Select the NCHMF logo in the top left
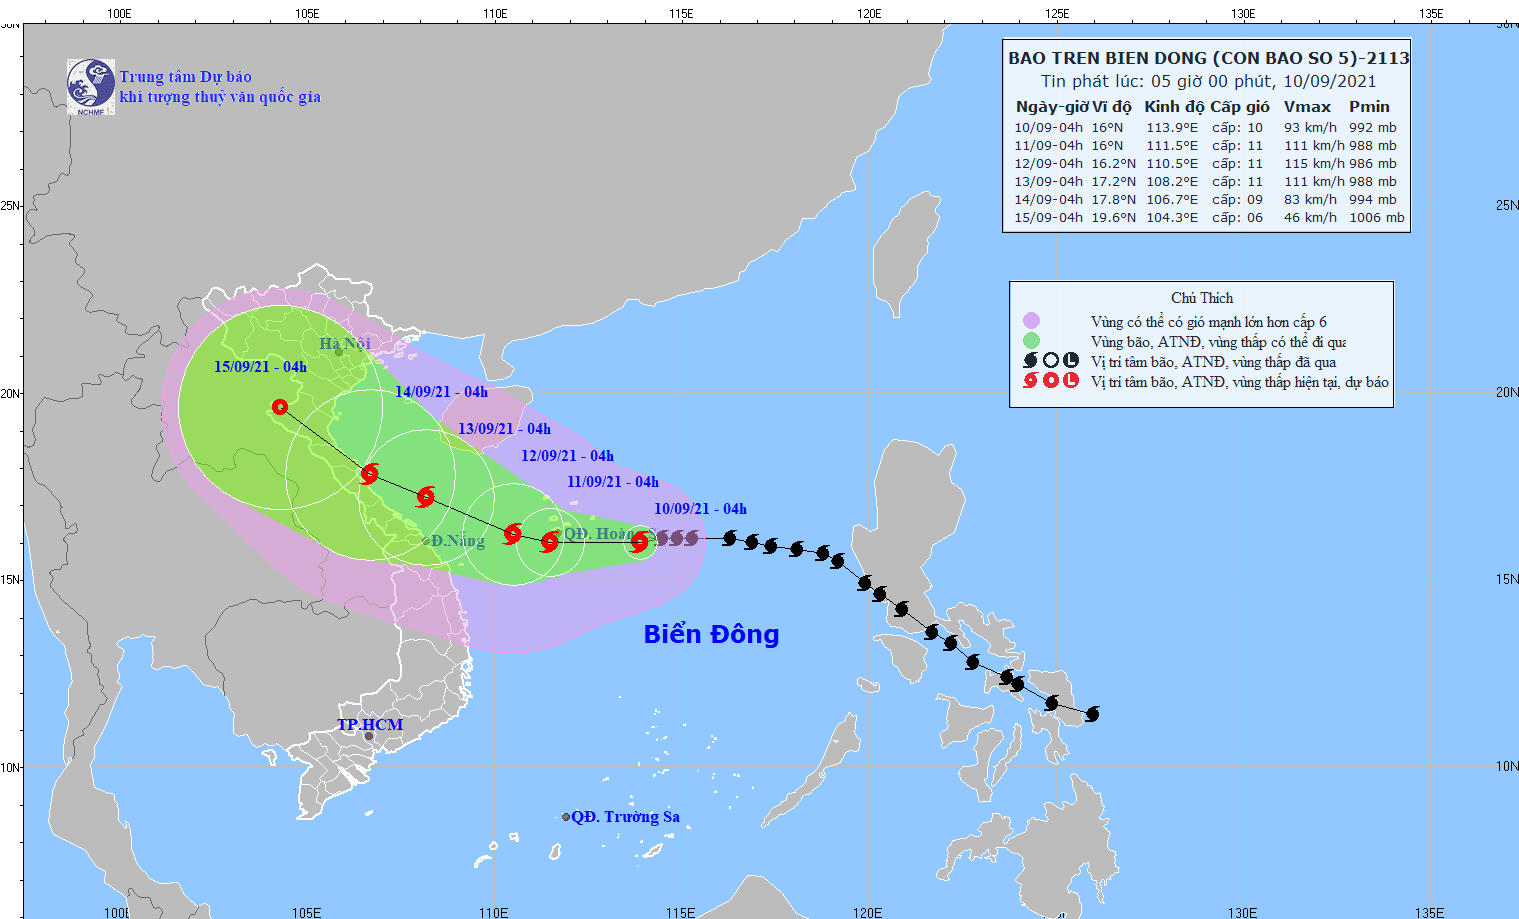The height and width of the screenshot is (919, 1519). tap(88, 85)
